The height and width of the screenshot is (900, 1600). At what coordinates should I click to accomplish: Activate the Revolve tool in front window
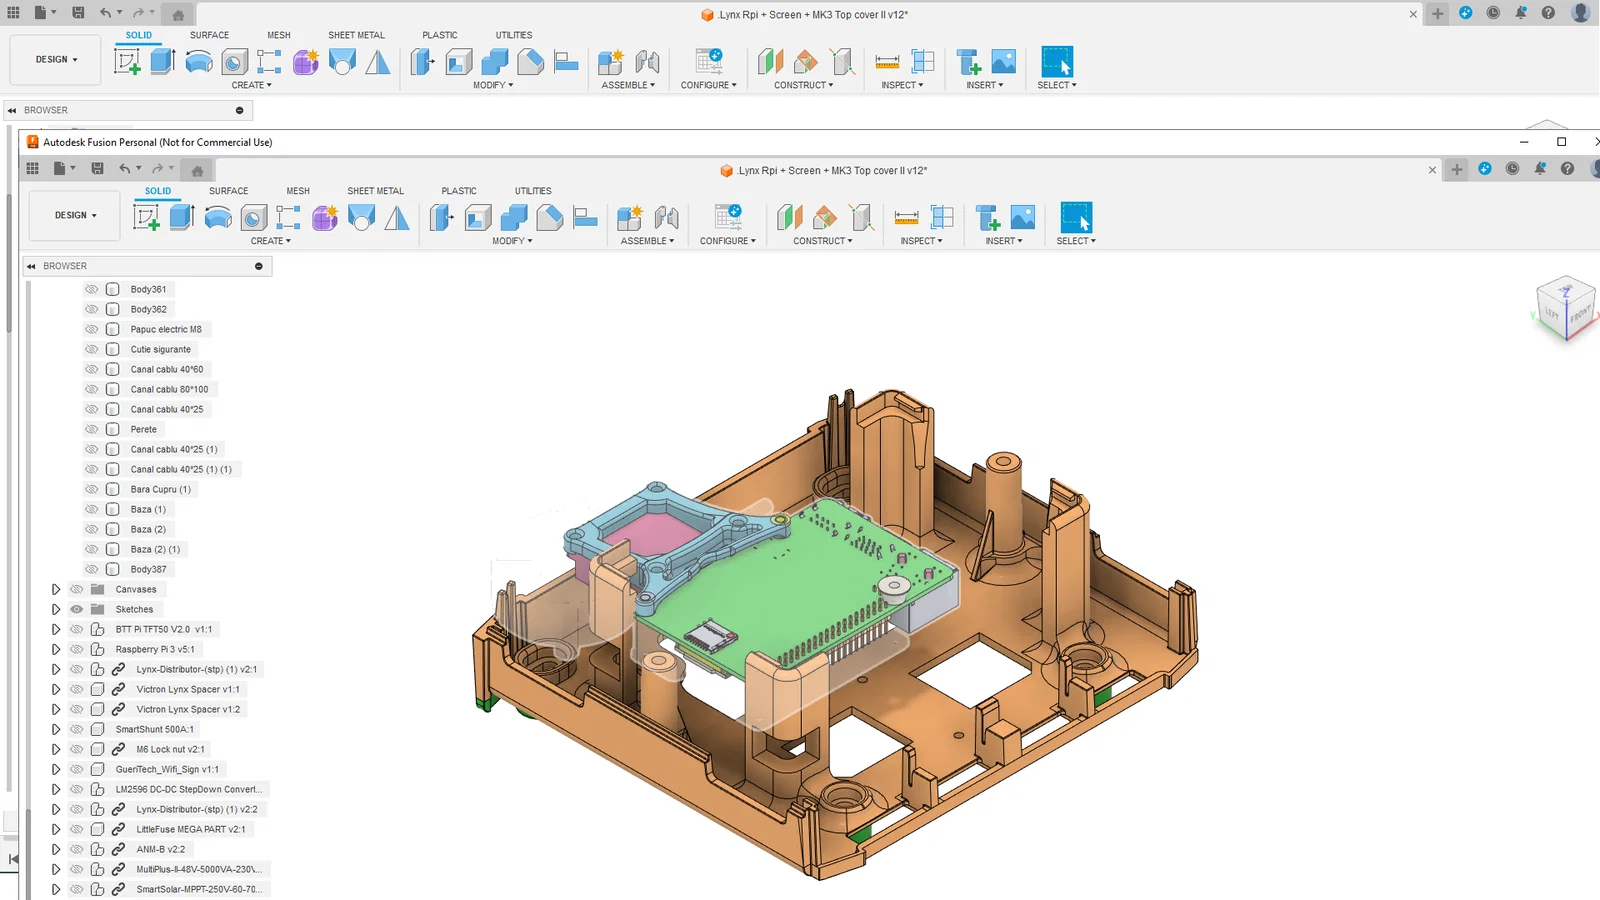218,217
